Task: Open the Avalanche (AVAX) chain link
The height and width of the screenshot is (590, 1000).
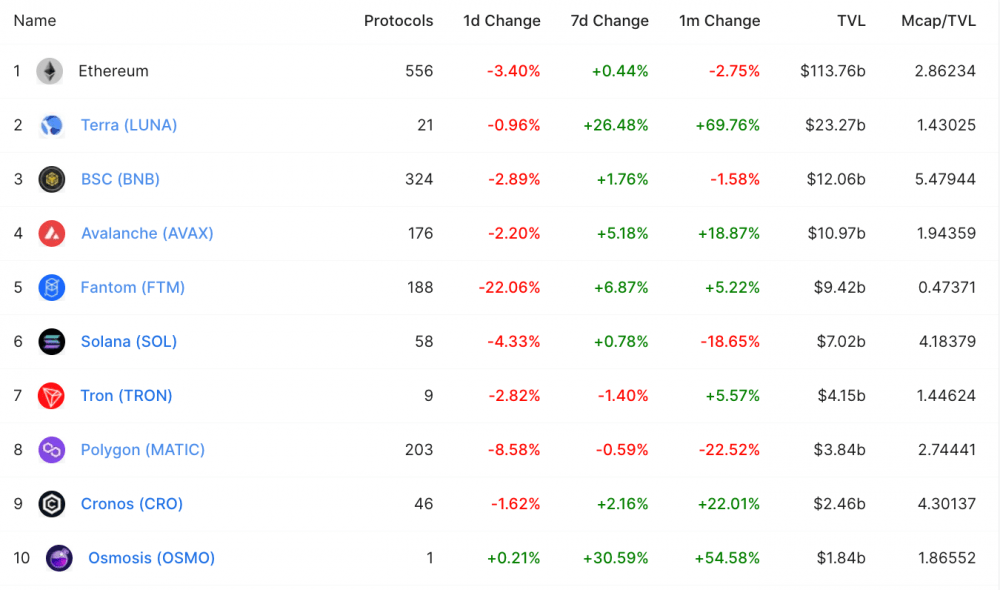Action: [x=147, y=233]
